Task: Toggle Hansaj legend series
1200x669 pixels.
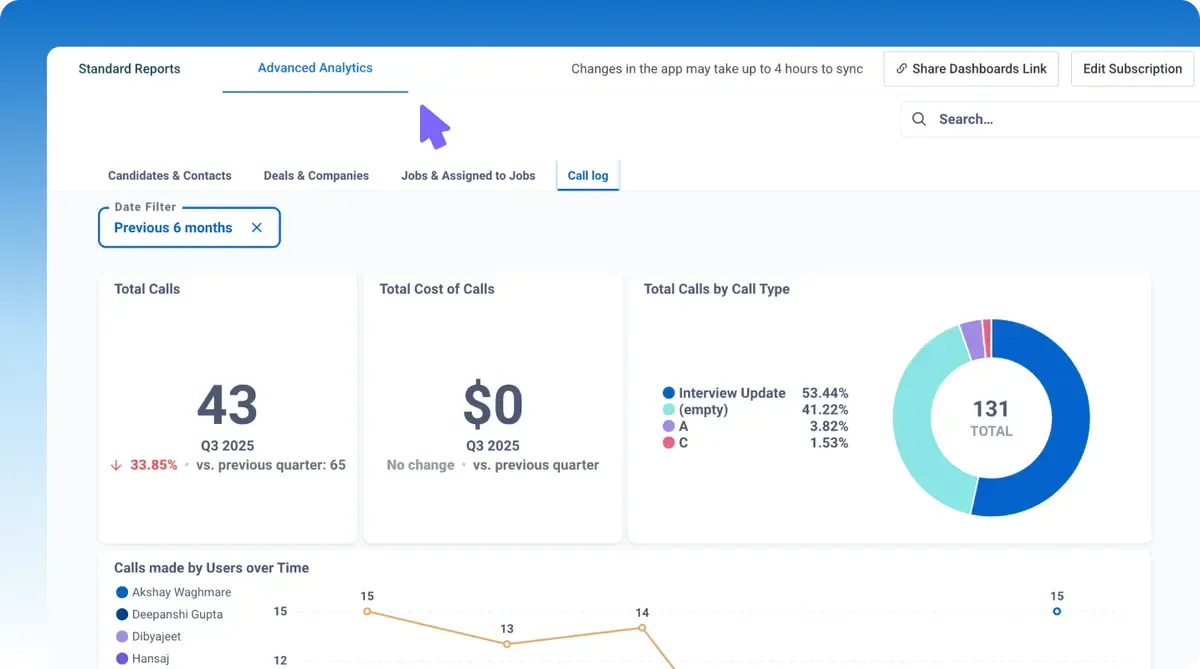Action: (141, 658)
